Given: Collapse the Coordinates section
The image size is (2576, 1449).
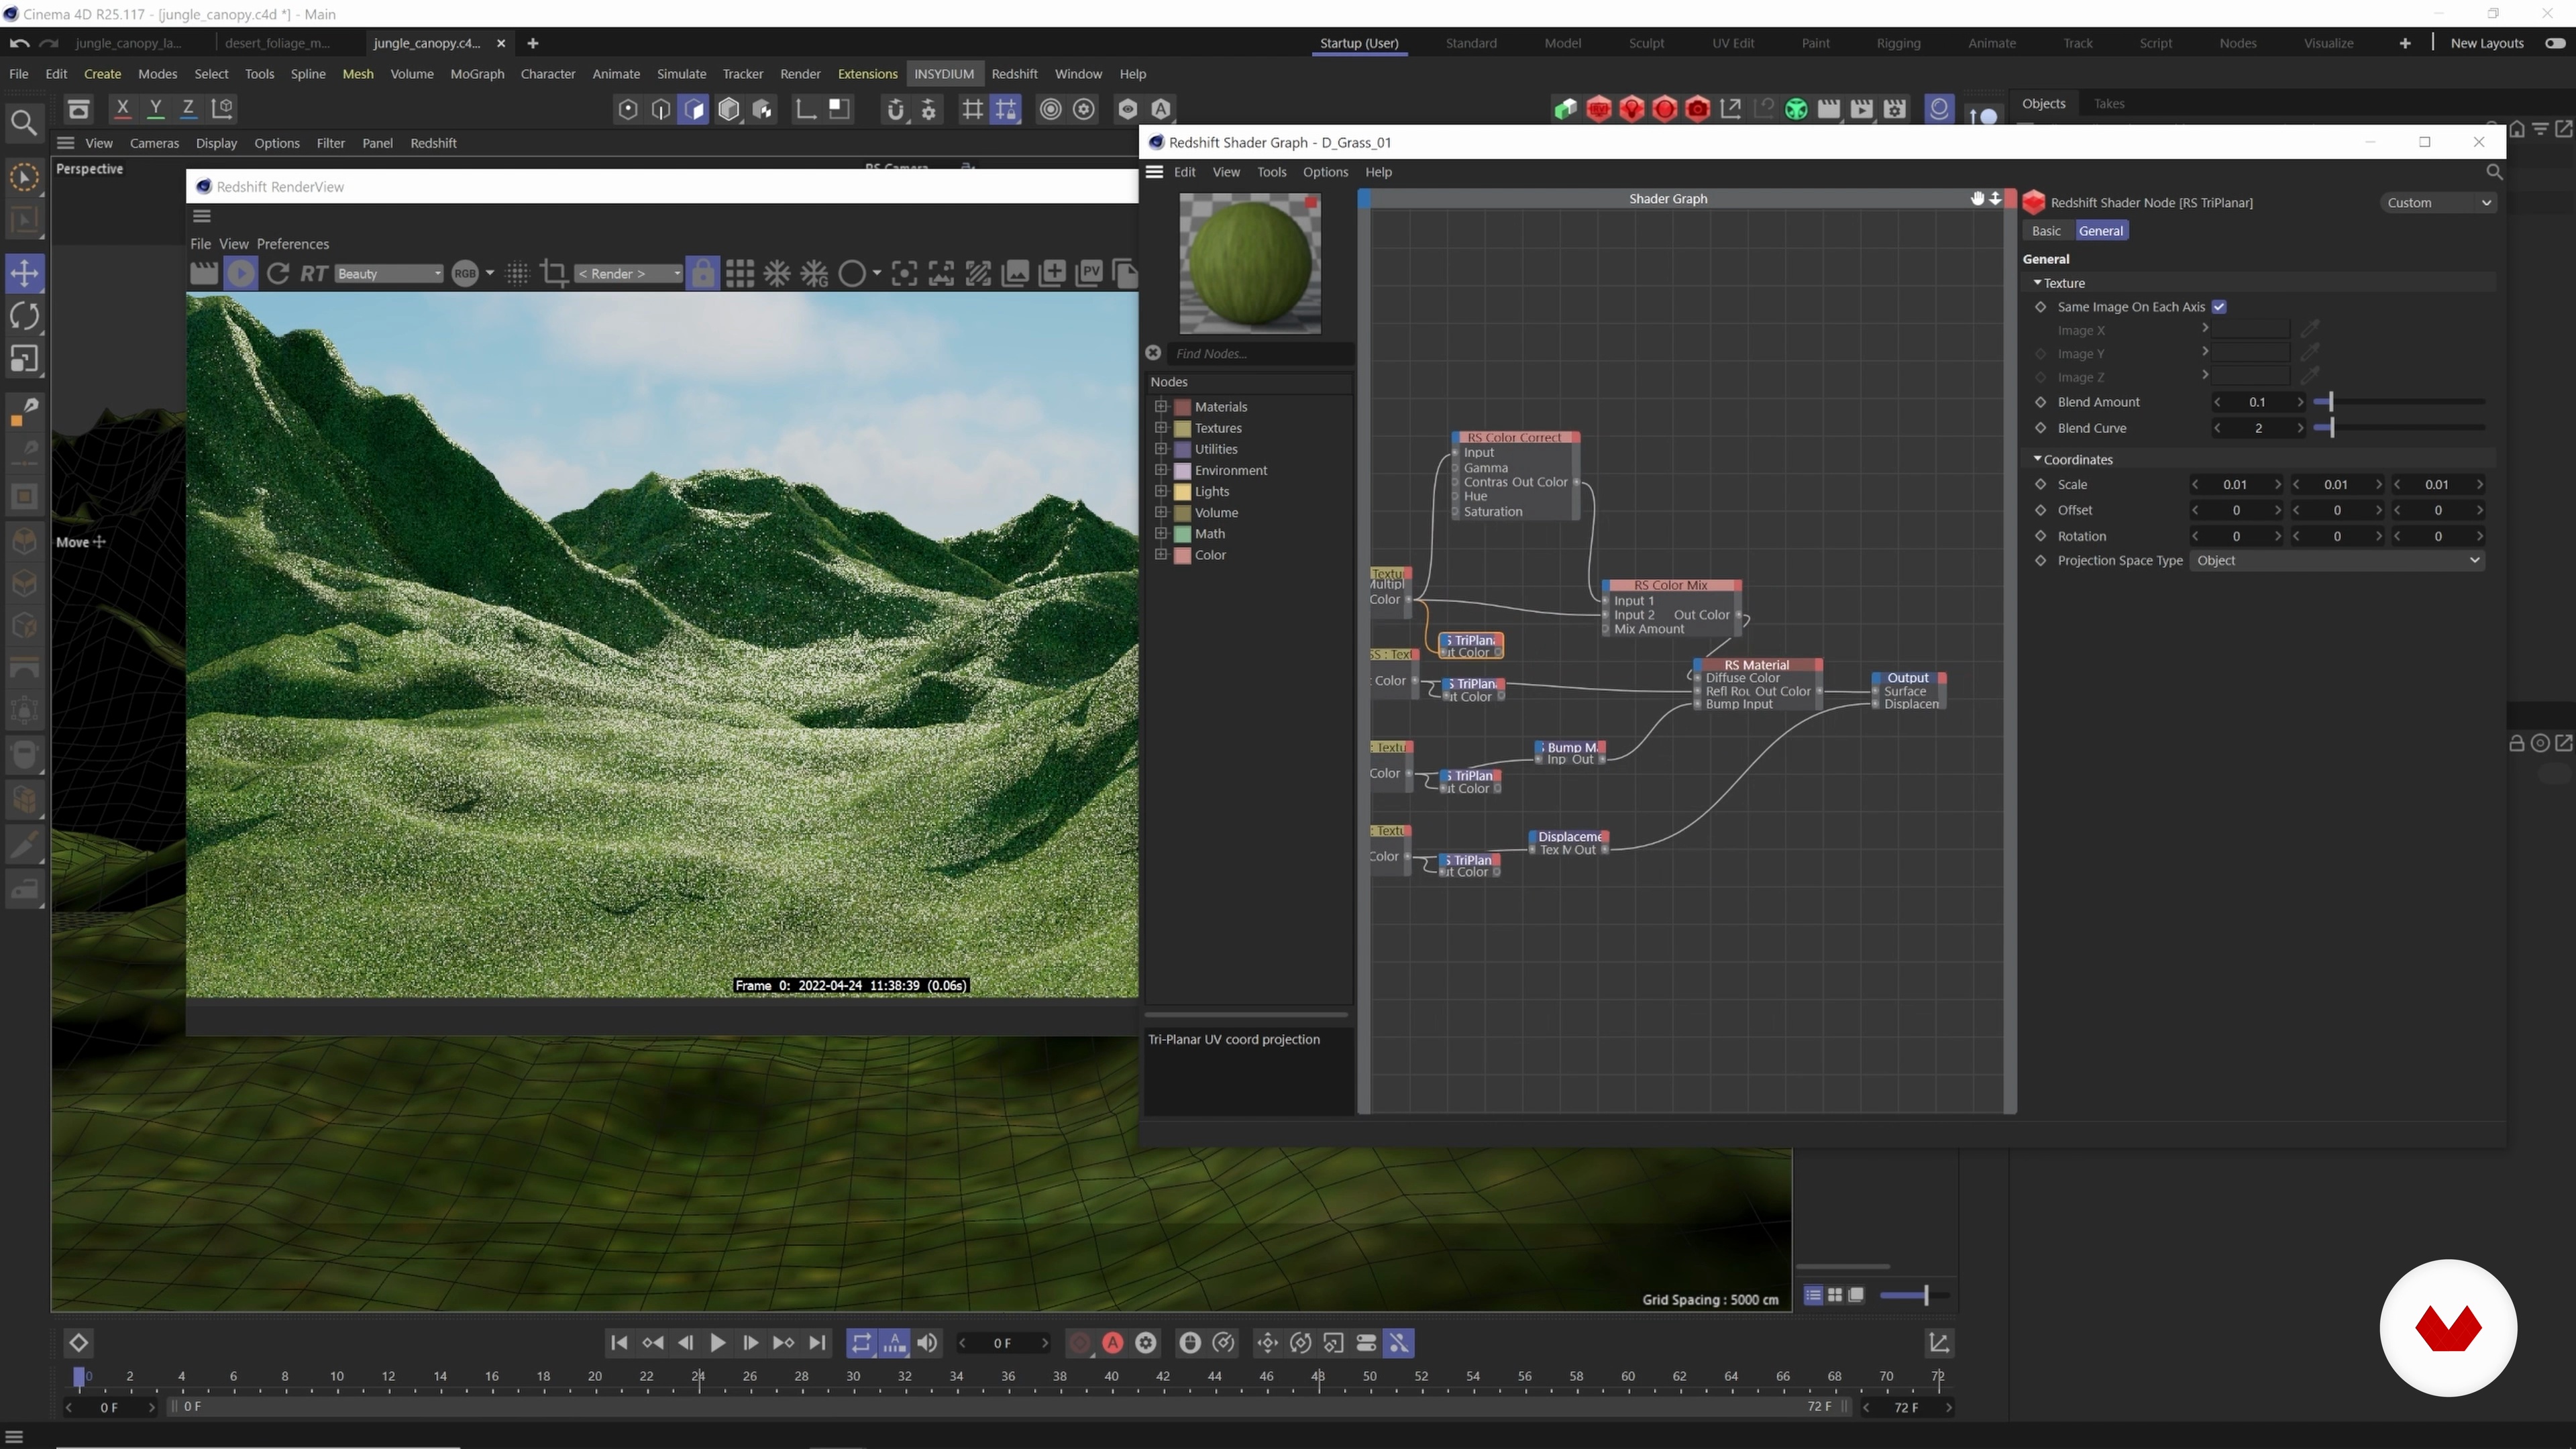Looking at the screenshot, I should click(x=2037, y=459).
